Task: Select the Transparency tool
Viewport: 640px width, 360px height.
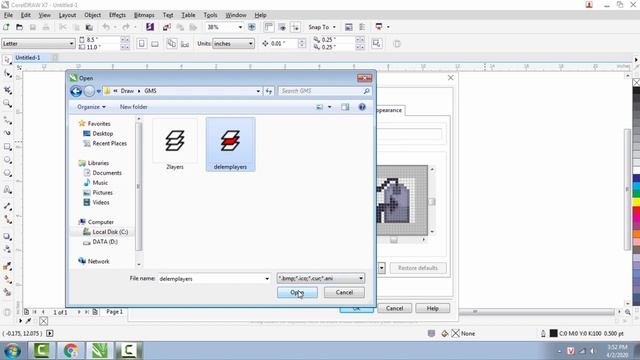Action: [x=7, y=249]
